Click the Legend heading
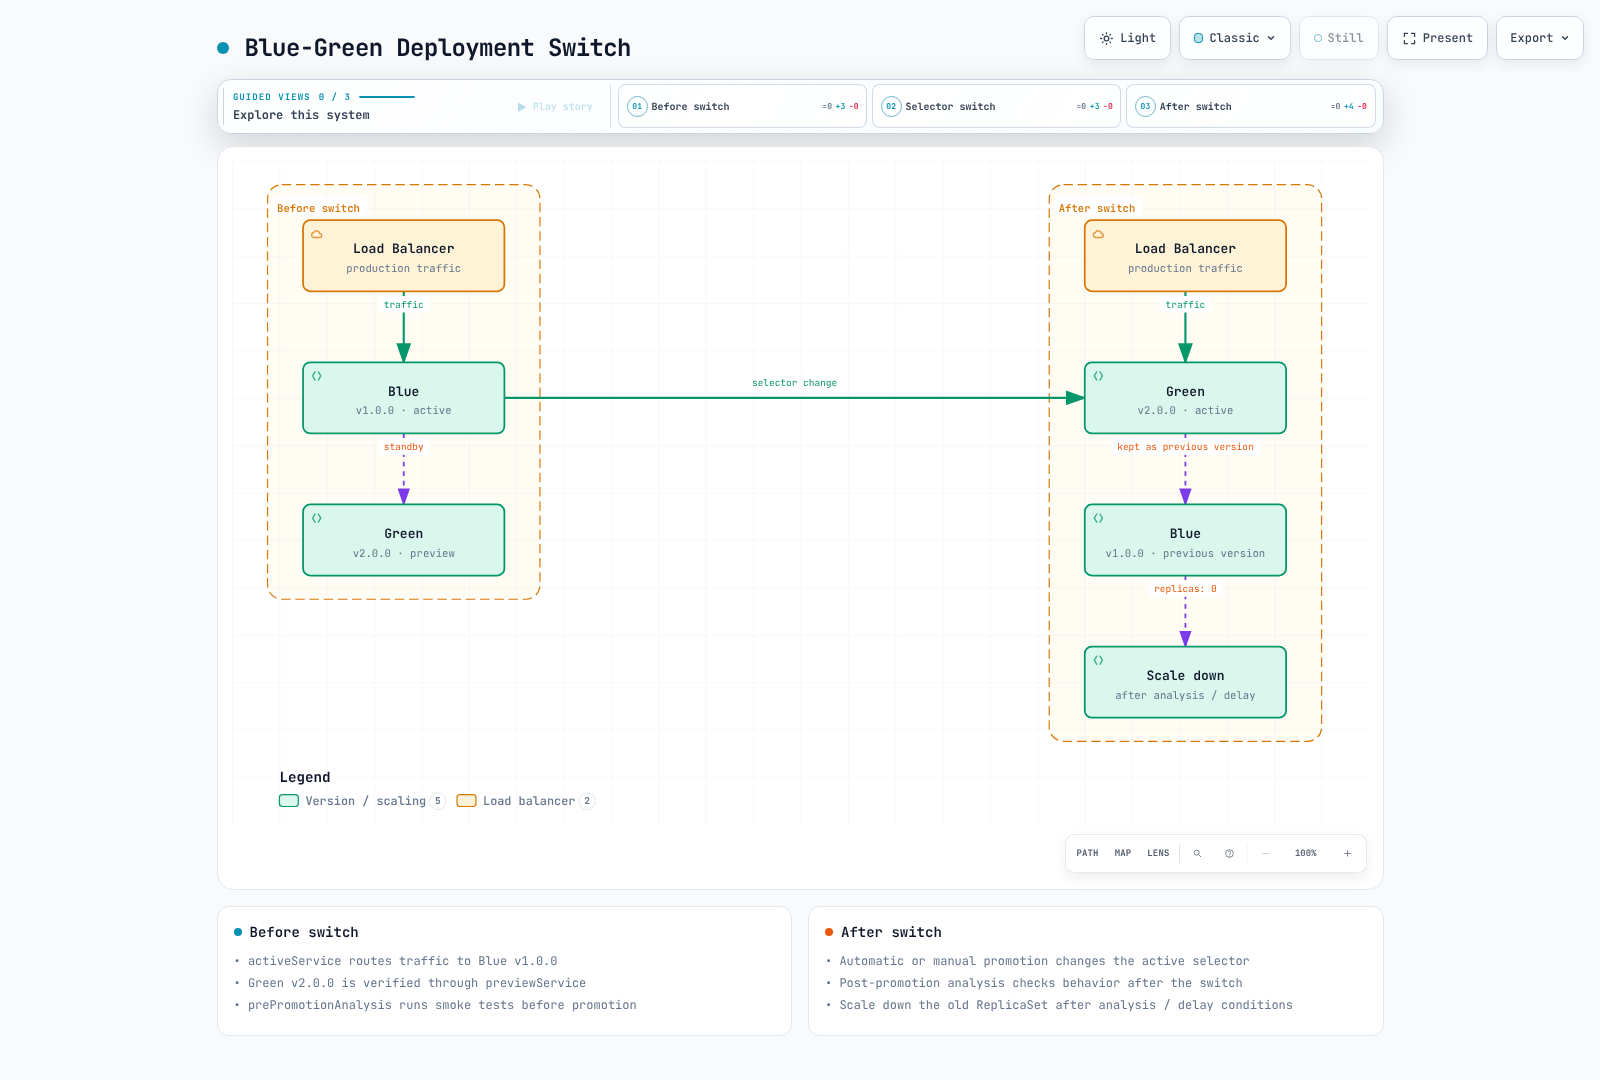The width and height of the screenshot is (1600, 1080). point(305,777)
